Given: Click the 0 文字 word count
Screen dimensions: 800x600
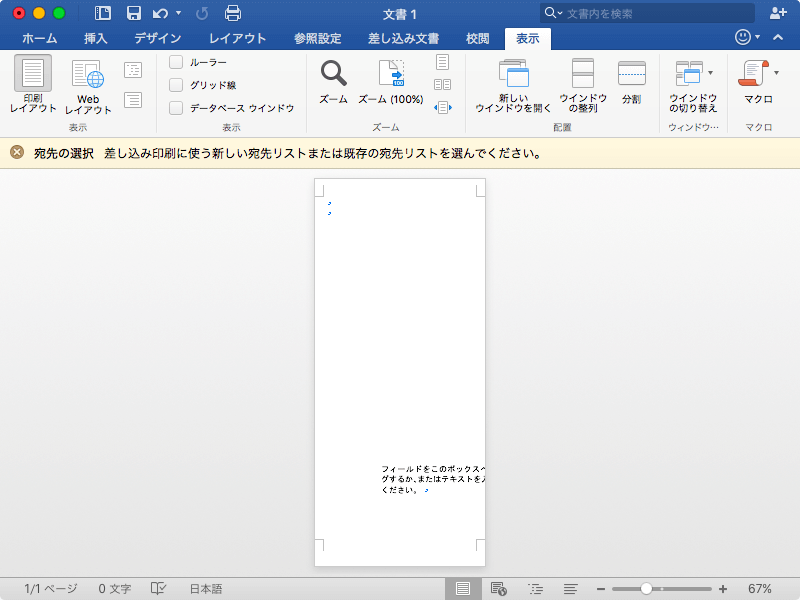Looking at the screenshot, I should [115, 589].
